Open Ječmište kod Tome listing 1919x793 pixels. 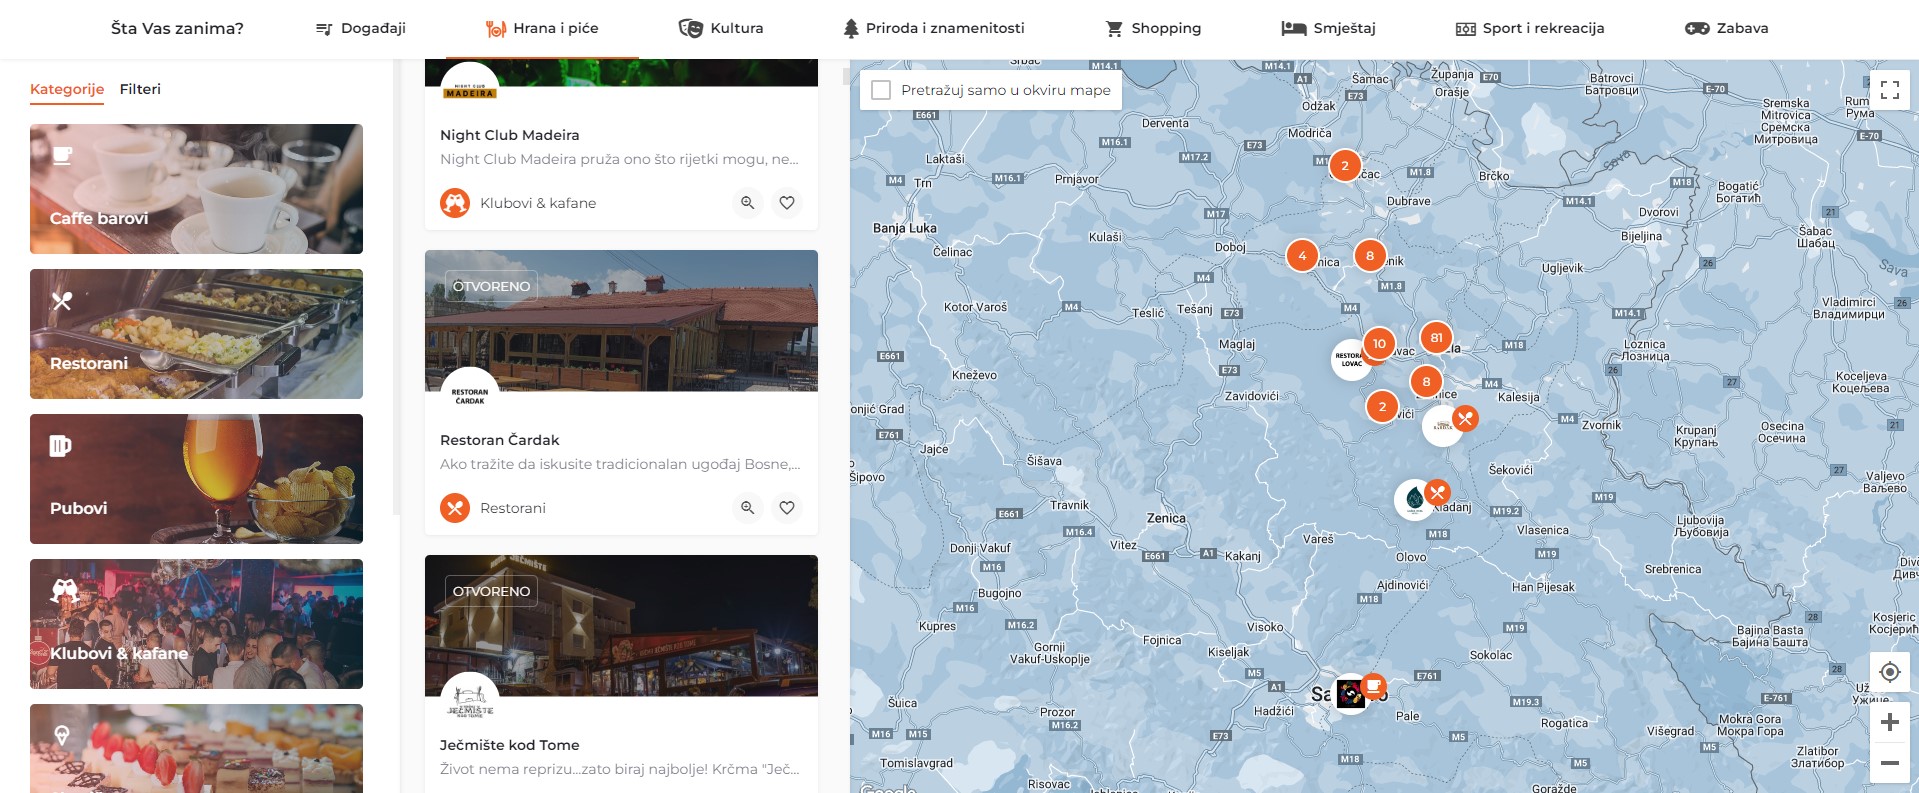coord(509,745)
